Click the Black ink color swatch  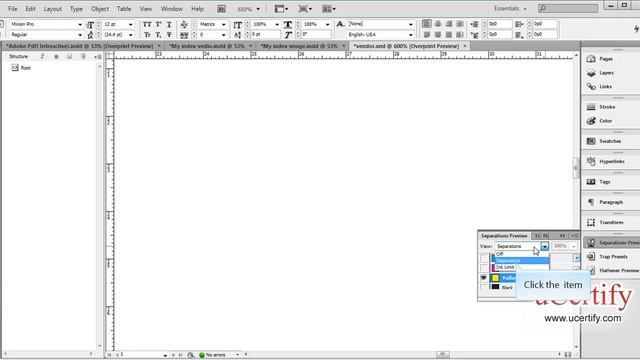click(x=495, y=287)
